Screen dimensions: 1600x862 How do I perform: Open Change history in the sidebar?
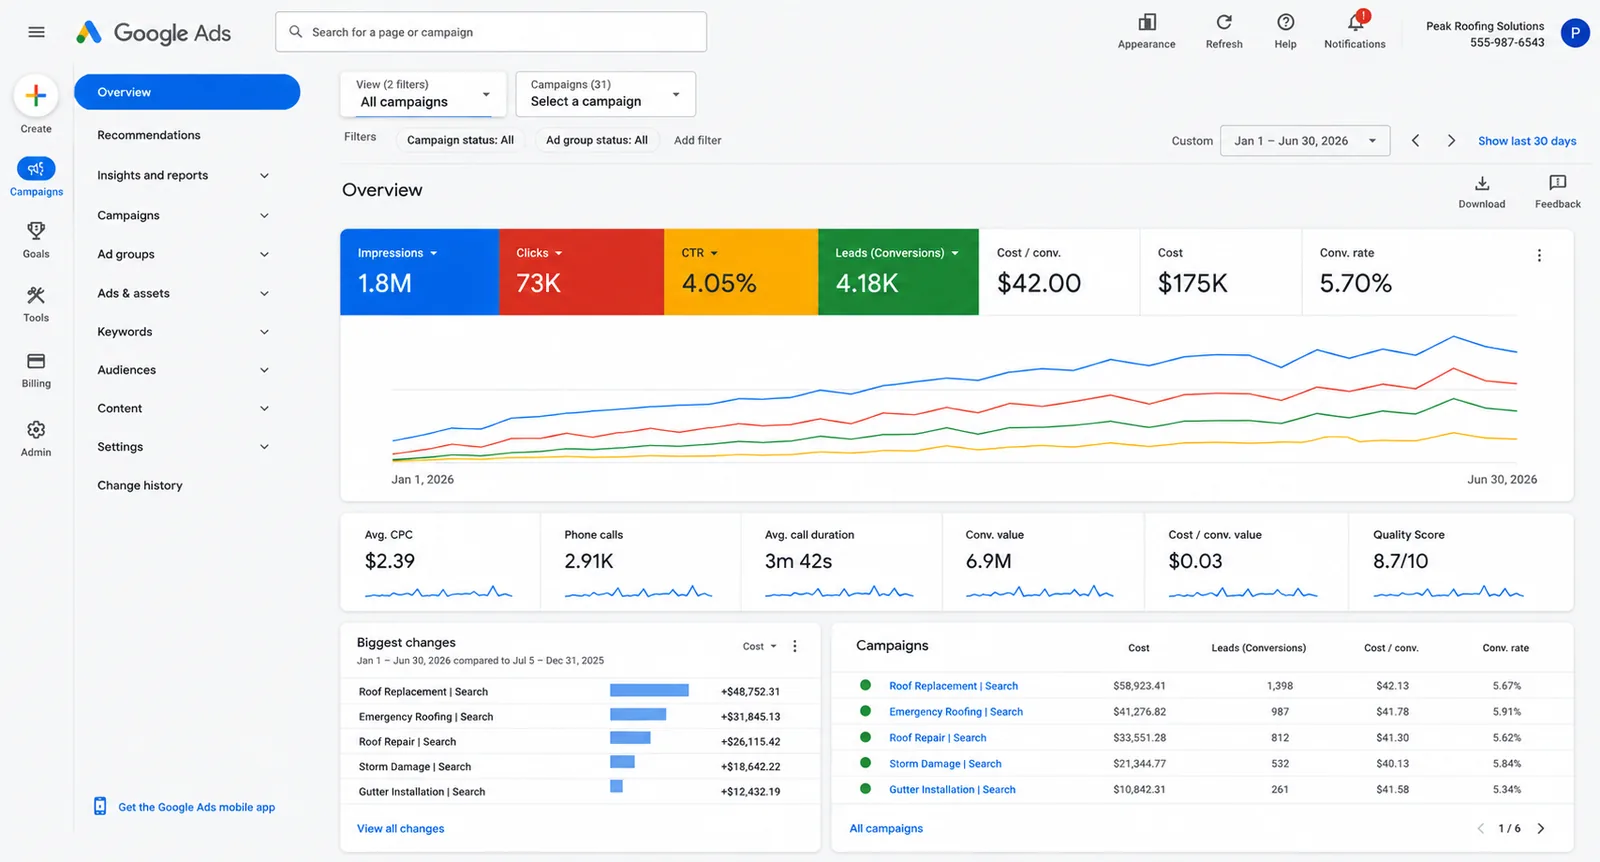140,486
